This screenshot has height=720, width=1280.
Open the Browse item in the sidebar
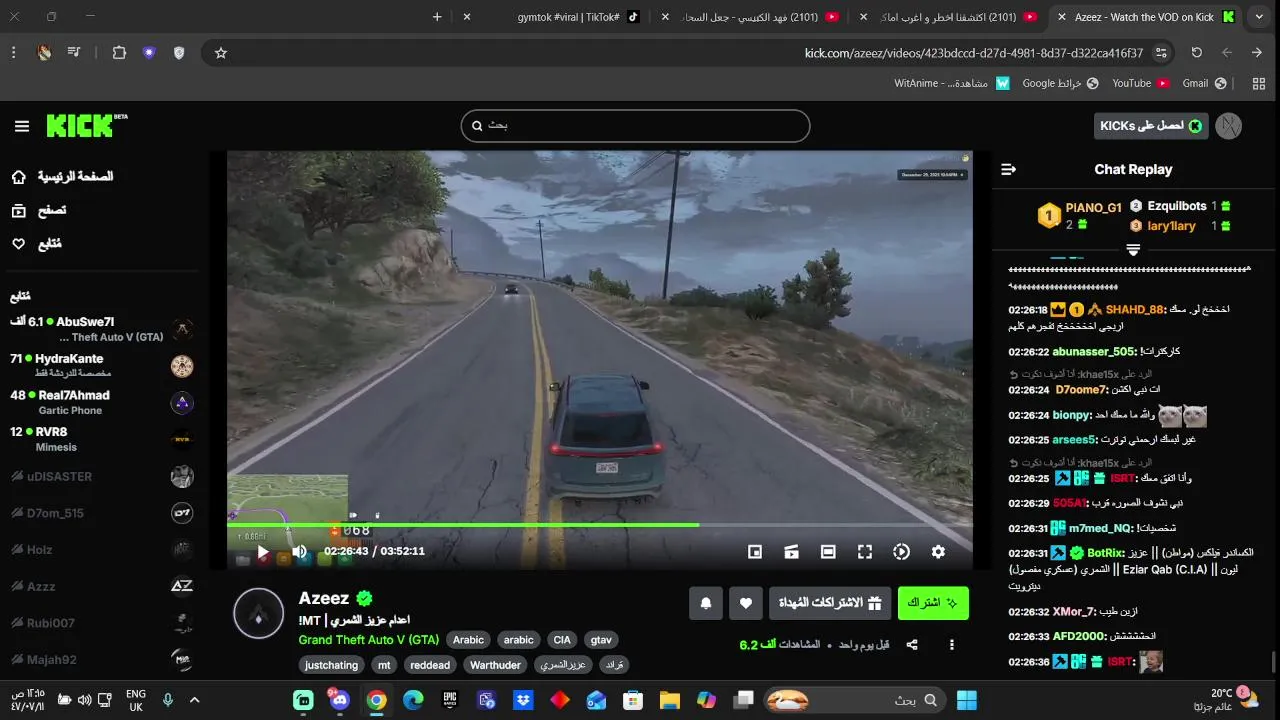[x=40, y=210]
